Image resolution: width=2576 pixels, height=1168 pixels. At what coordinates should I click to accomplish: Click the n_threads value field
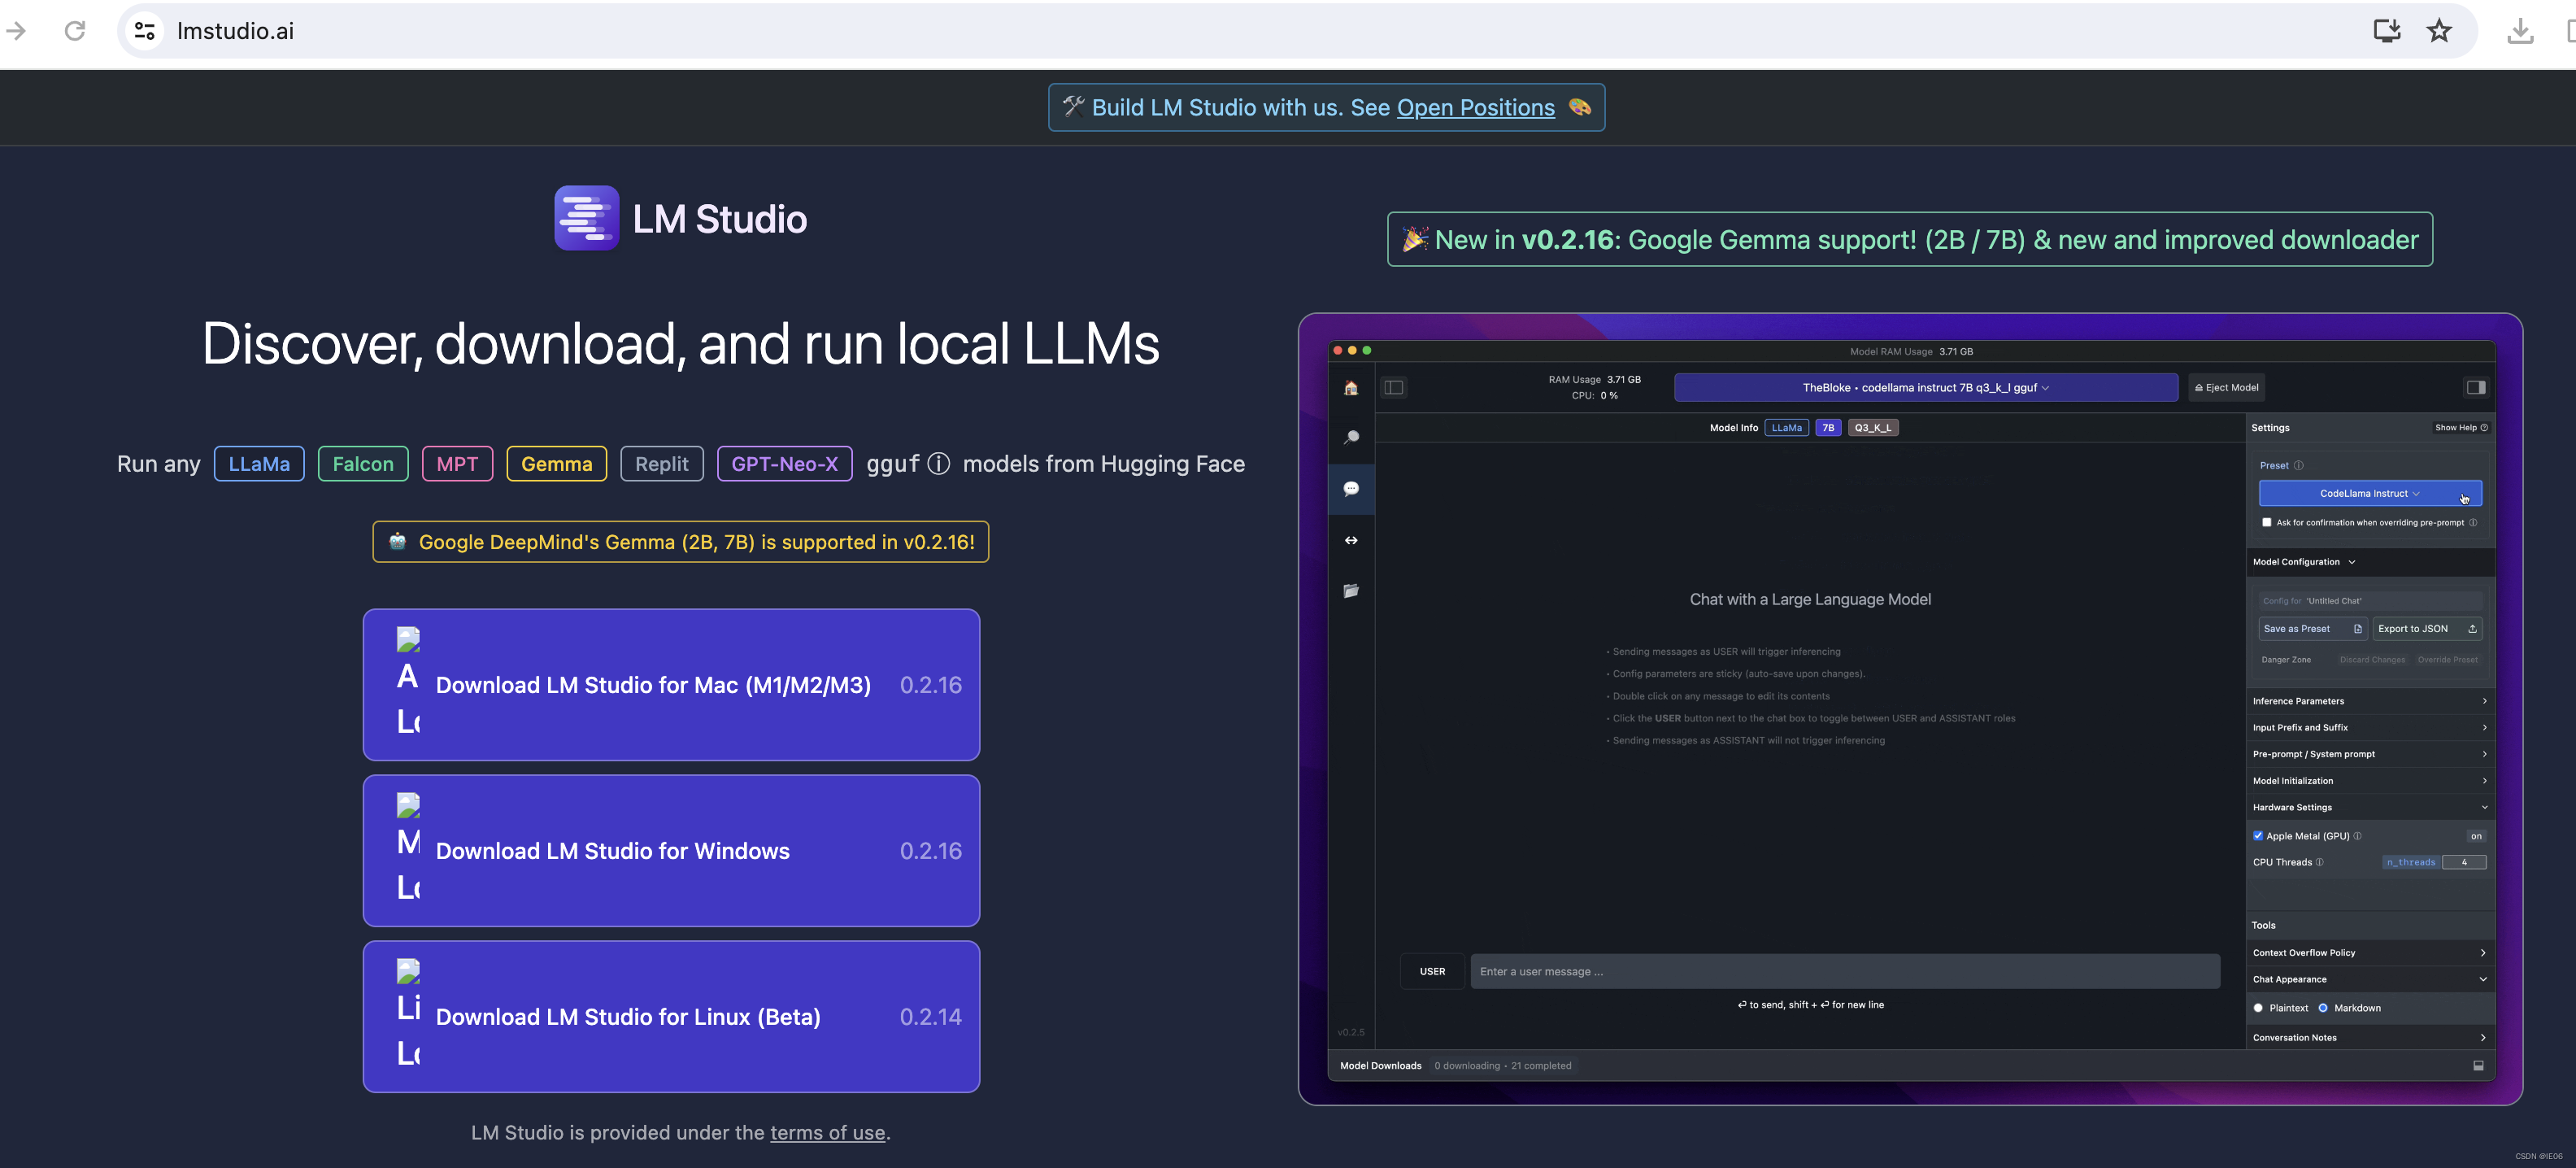click(x=2464, y=862)
